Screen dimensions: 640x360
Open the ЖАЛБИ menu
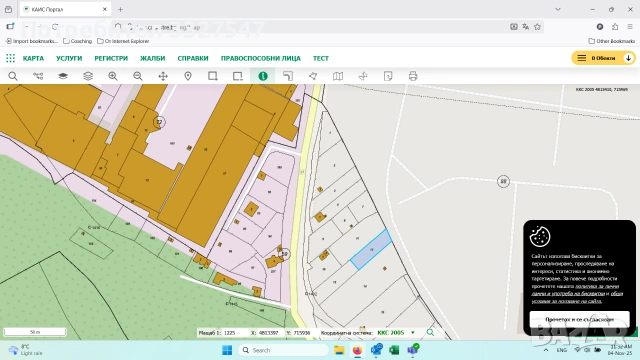[x=153, y=58]
